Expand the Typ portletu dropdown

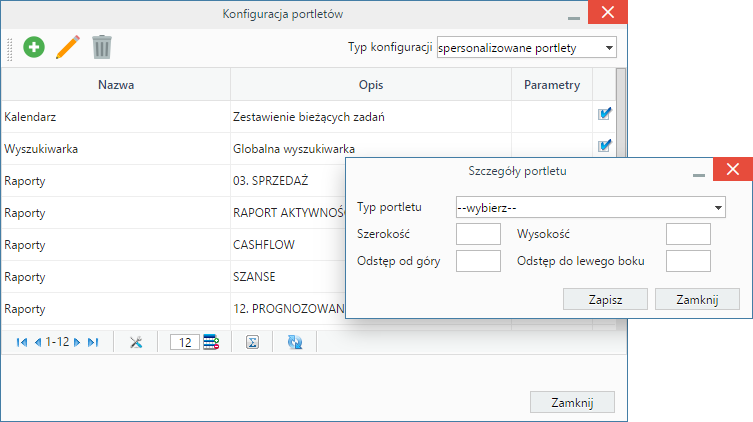click(590, 208)
